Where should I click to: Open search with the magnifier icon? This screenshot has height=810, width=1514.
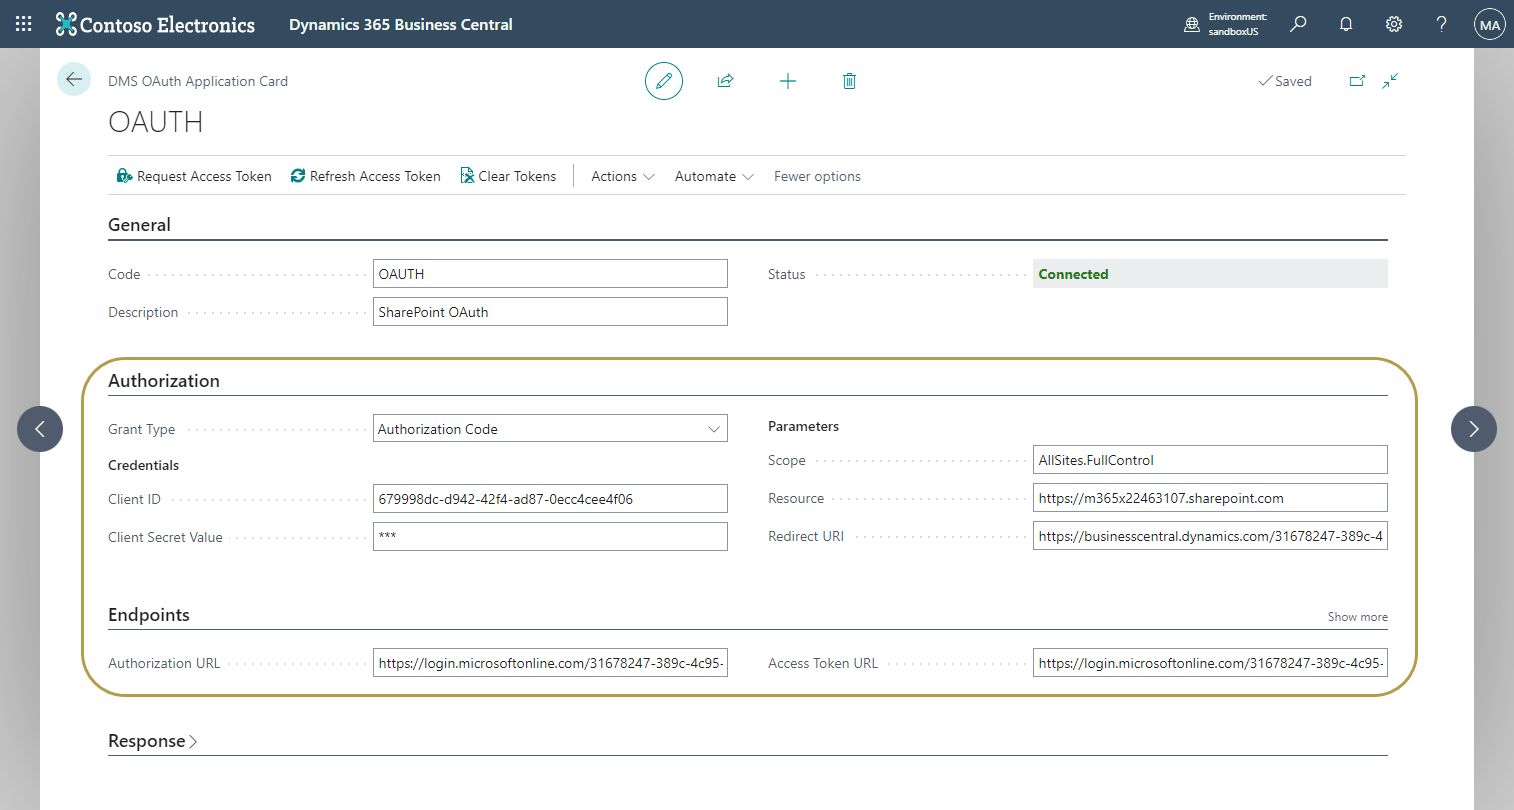[1298, 23]
